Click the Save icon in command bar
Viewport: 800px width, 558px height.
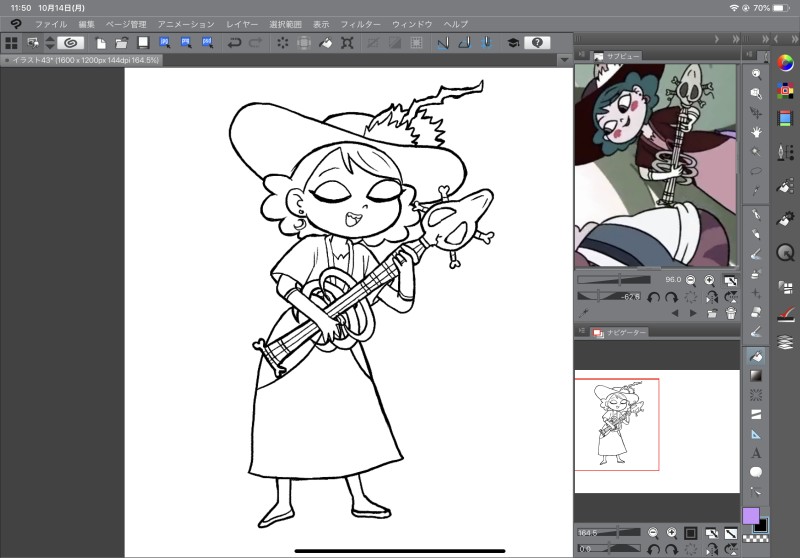tap(143, 43)
